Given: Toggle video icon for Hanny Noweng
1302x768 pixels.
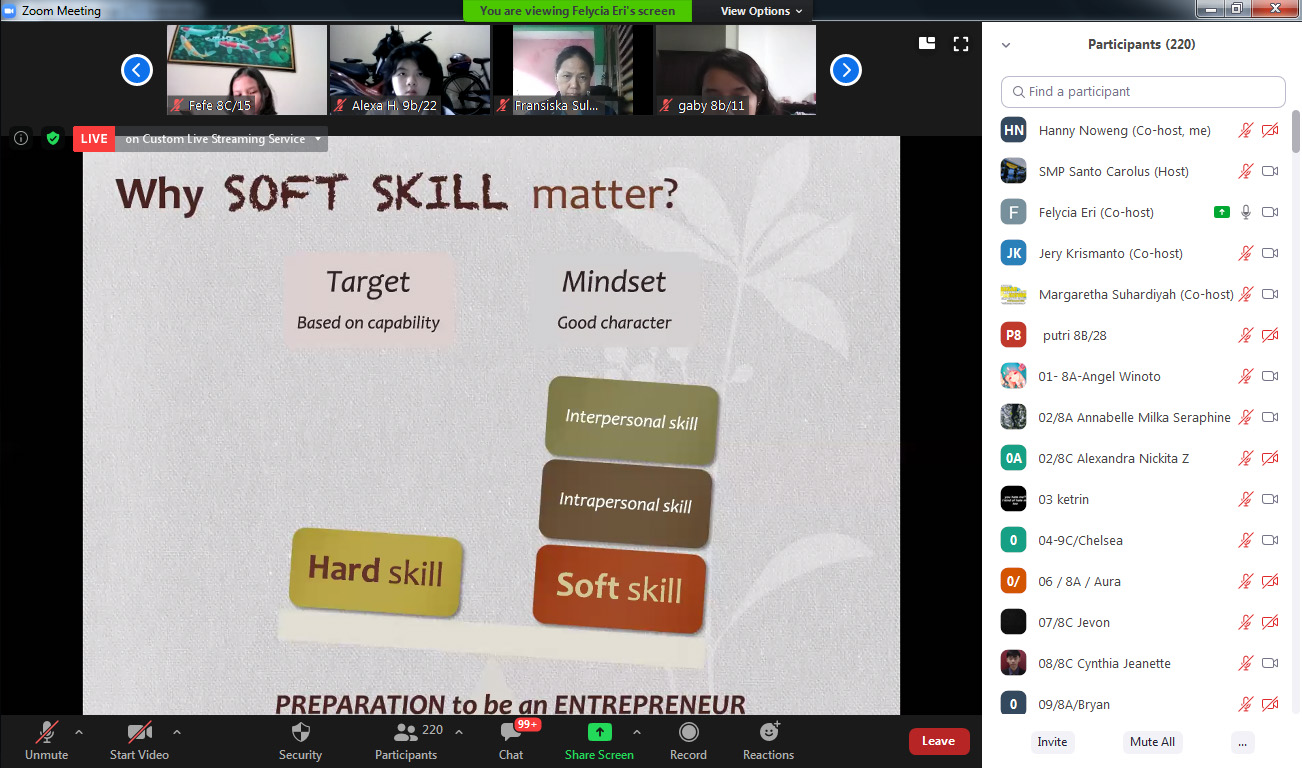Looking at the screenshot, I should click(1270, 130).
